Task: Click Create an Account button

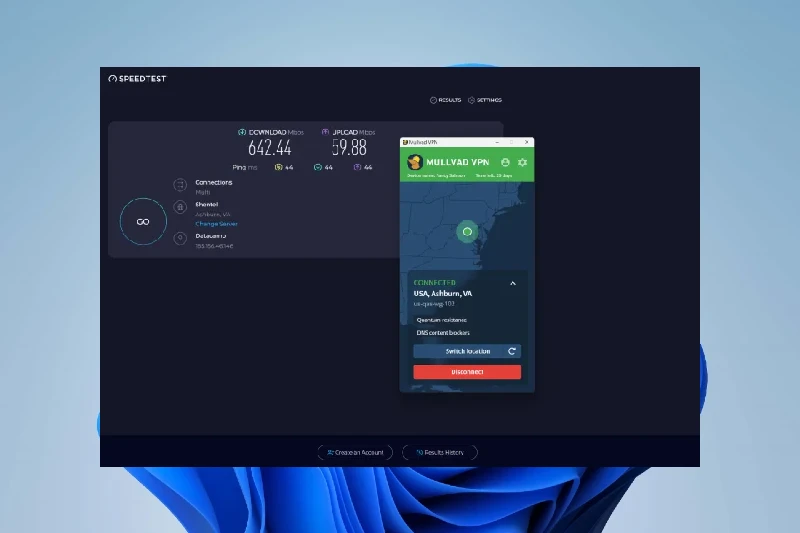Action: tap(355, 452)
